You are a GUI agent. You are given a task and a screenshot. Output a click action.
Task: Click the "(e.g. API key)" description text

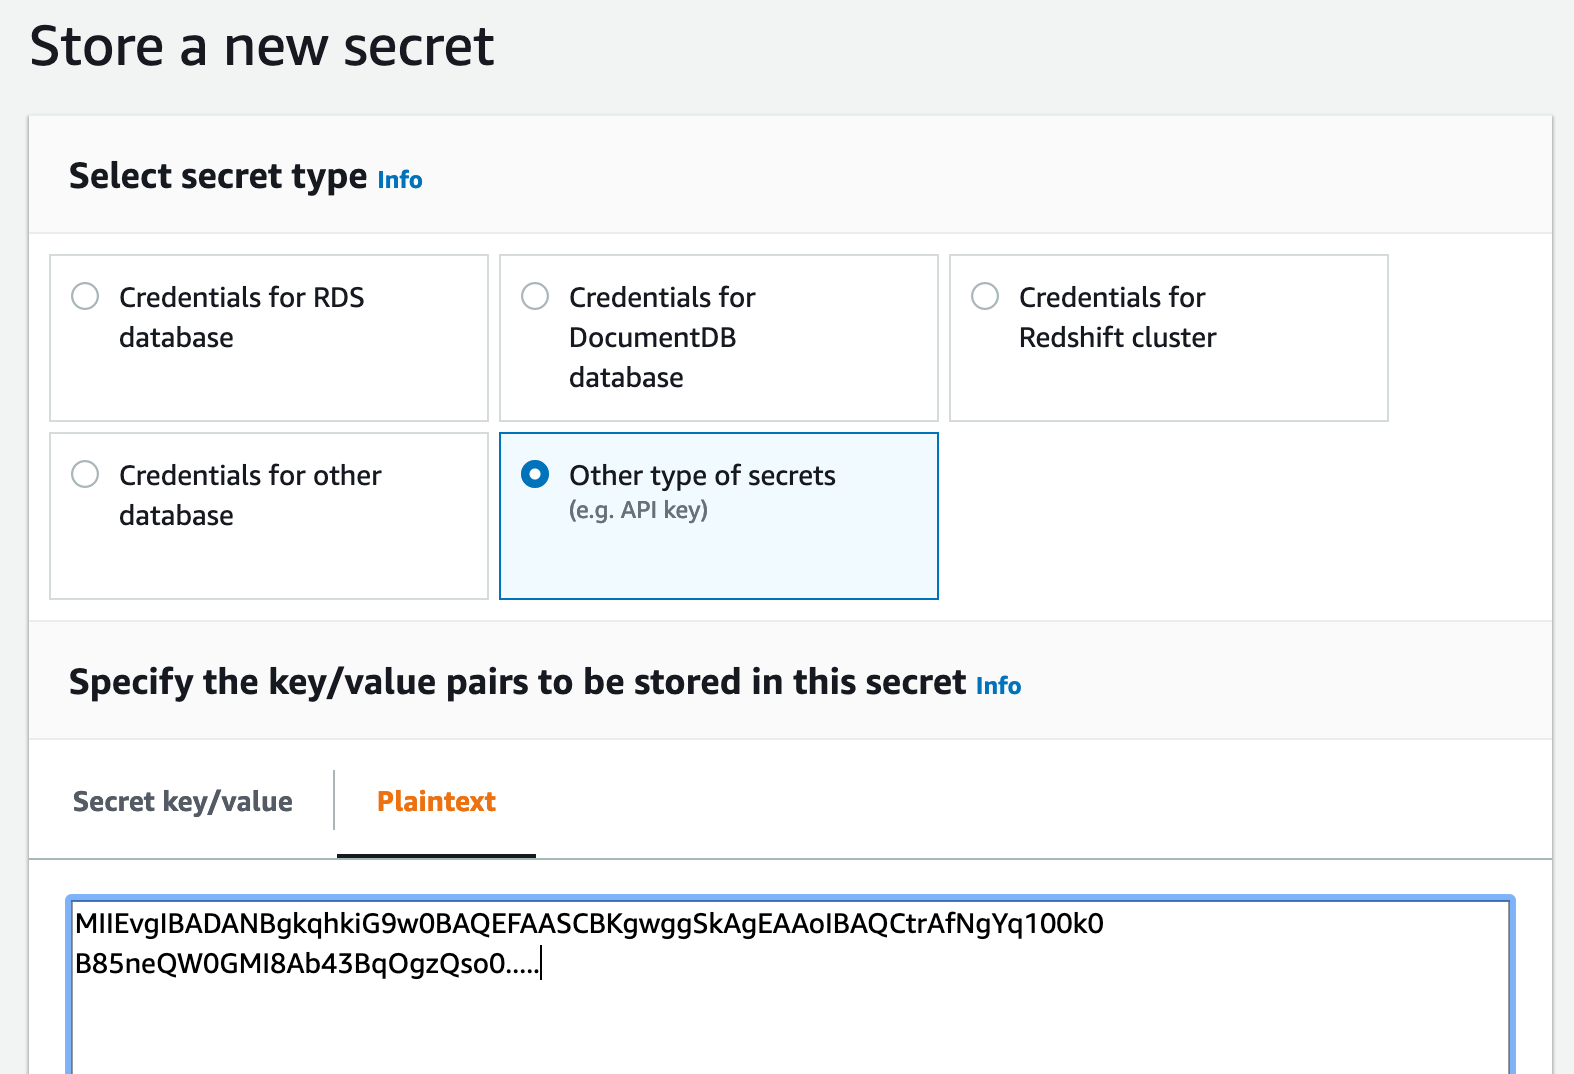pos(638,510)
